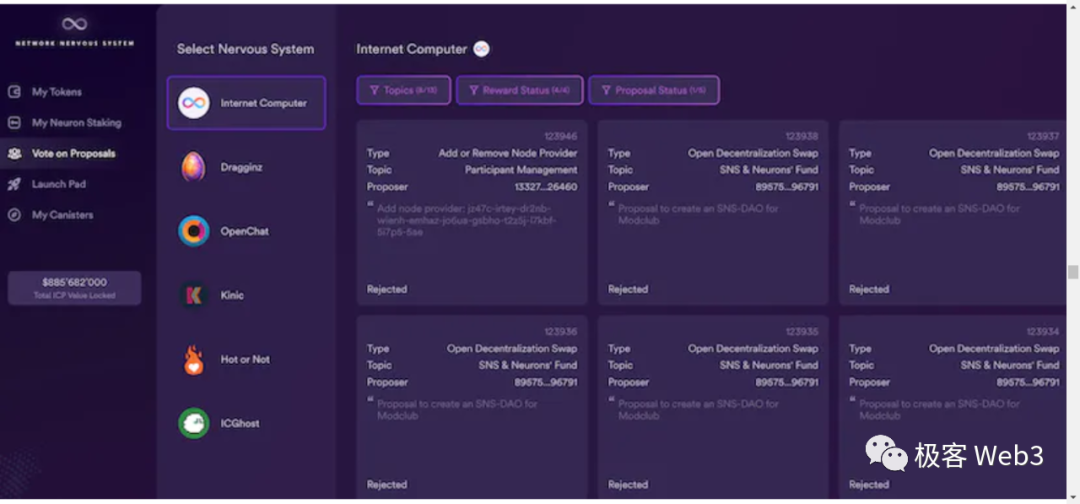Click 'SNS & Neurons' Fund' in proposal 123935
Image resolution: width=1080 pixels, height=504 pixels.
769,365
